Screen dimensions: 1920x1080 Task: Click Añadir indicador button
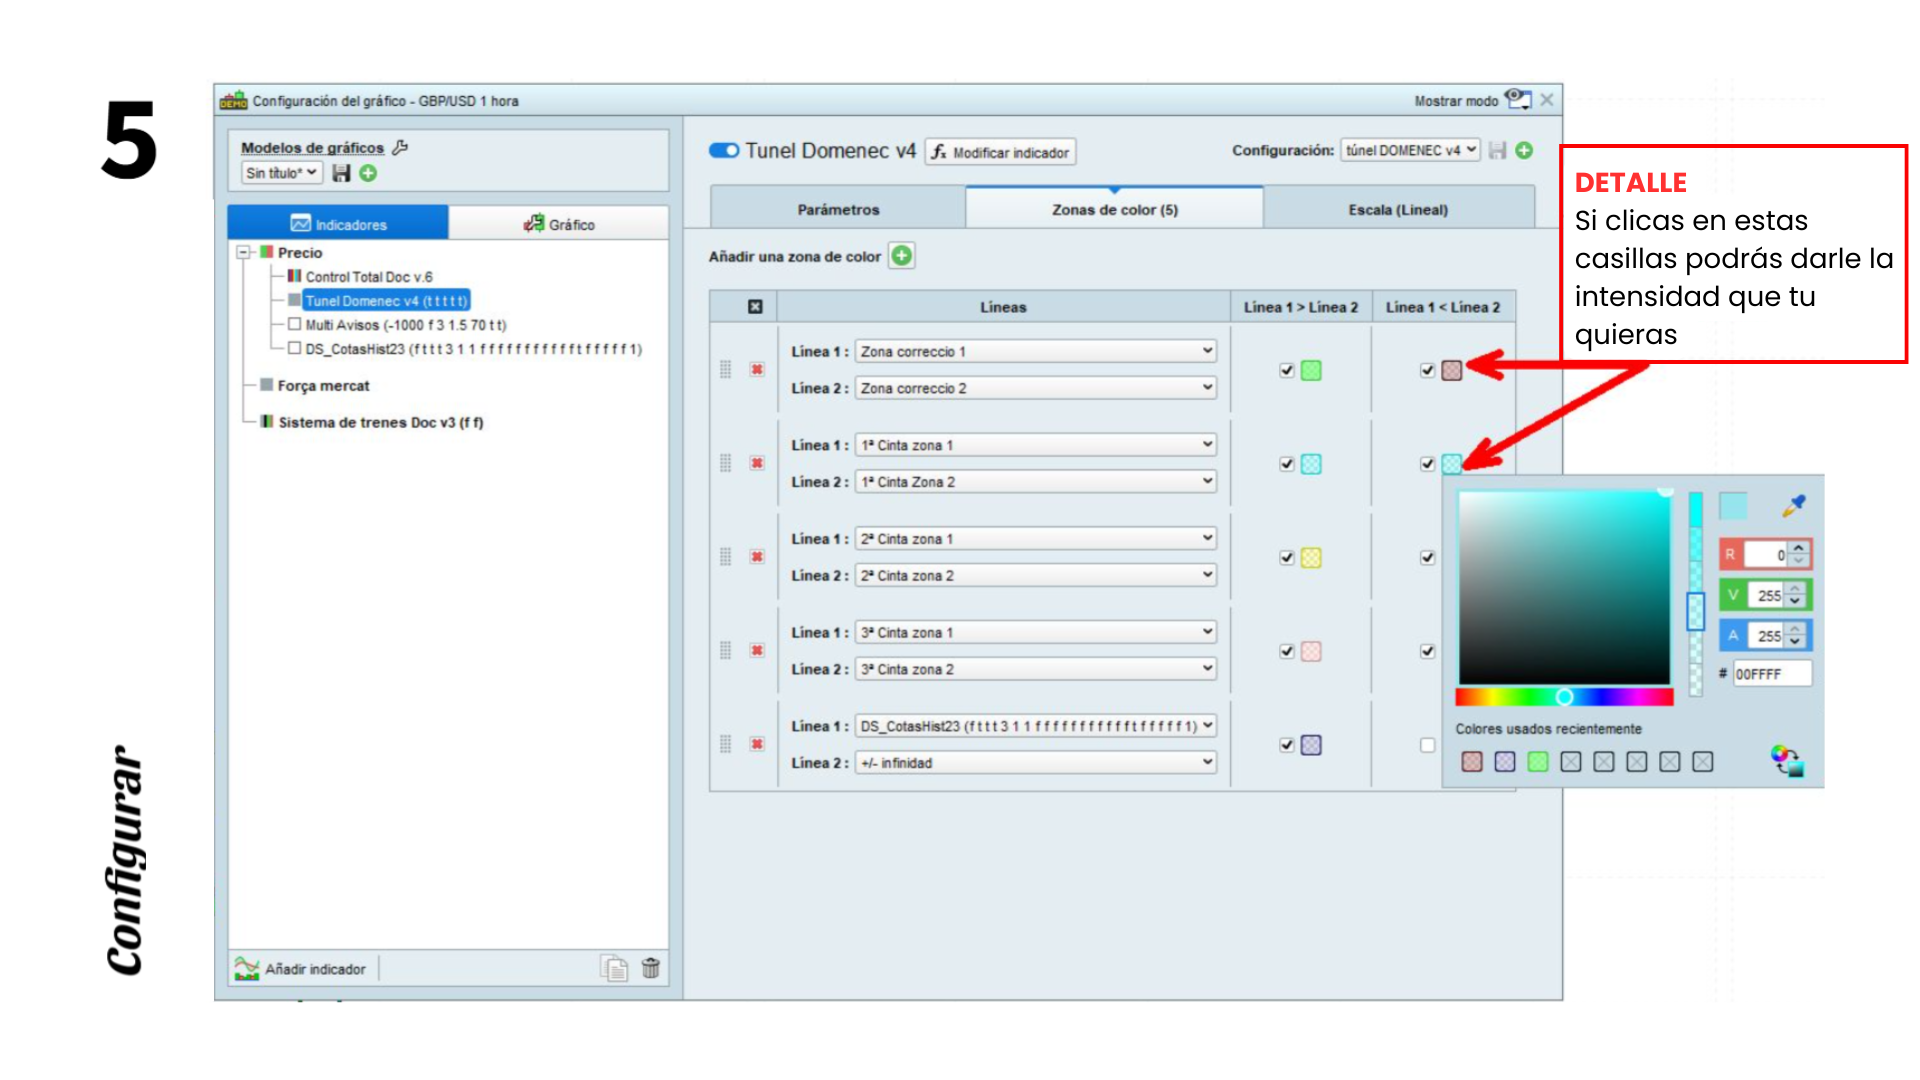pyautogui.click(x=301, y=968)
